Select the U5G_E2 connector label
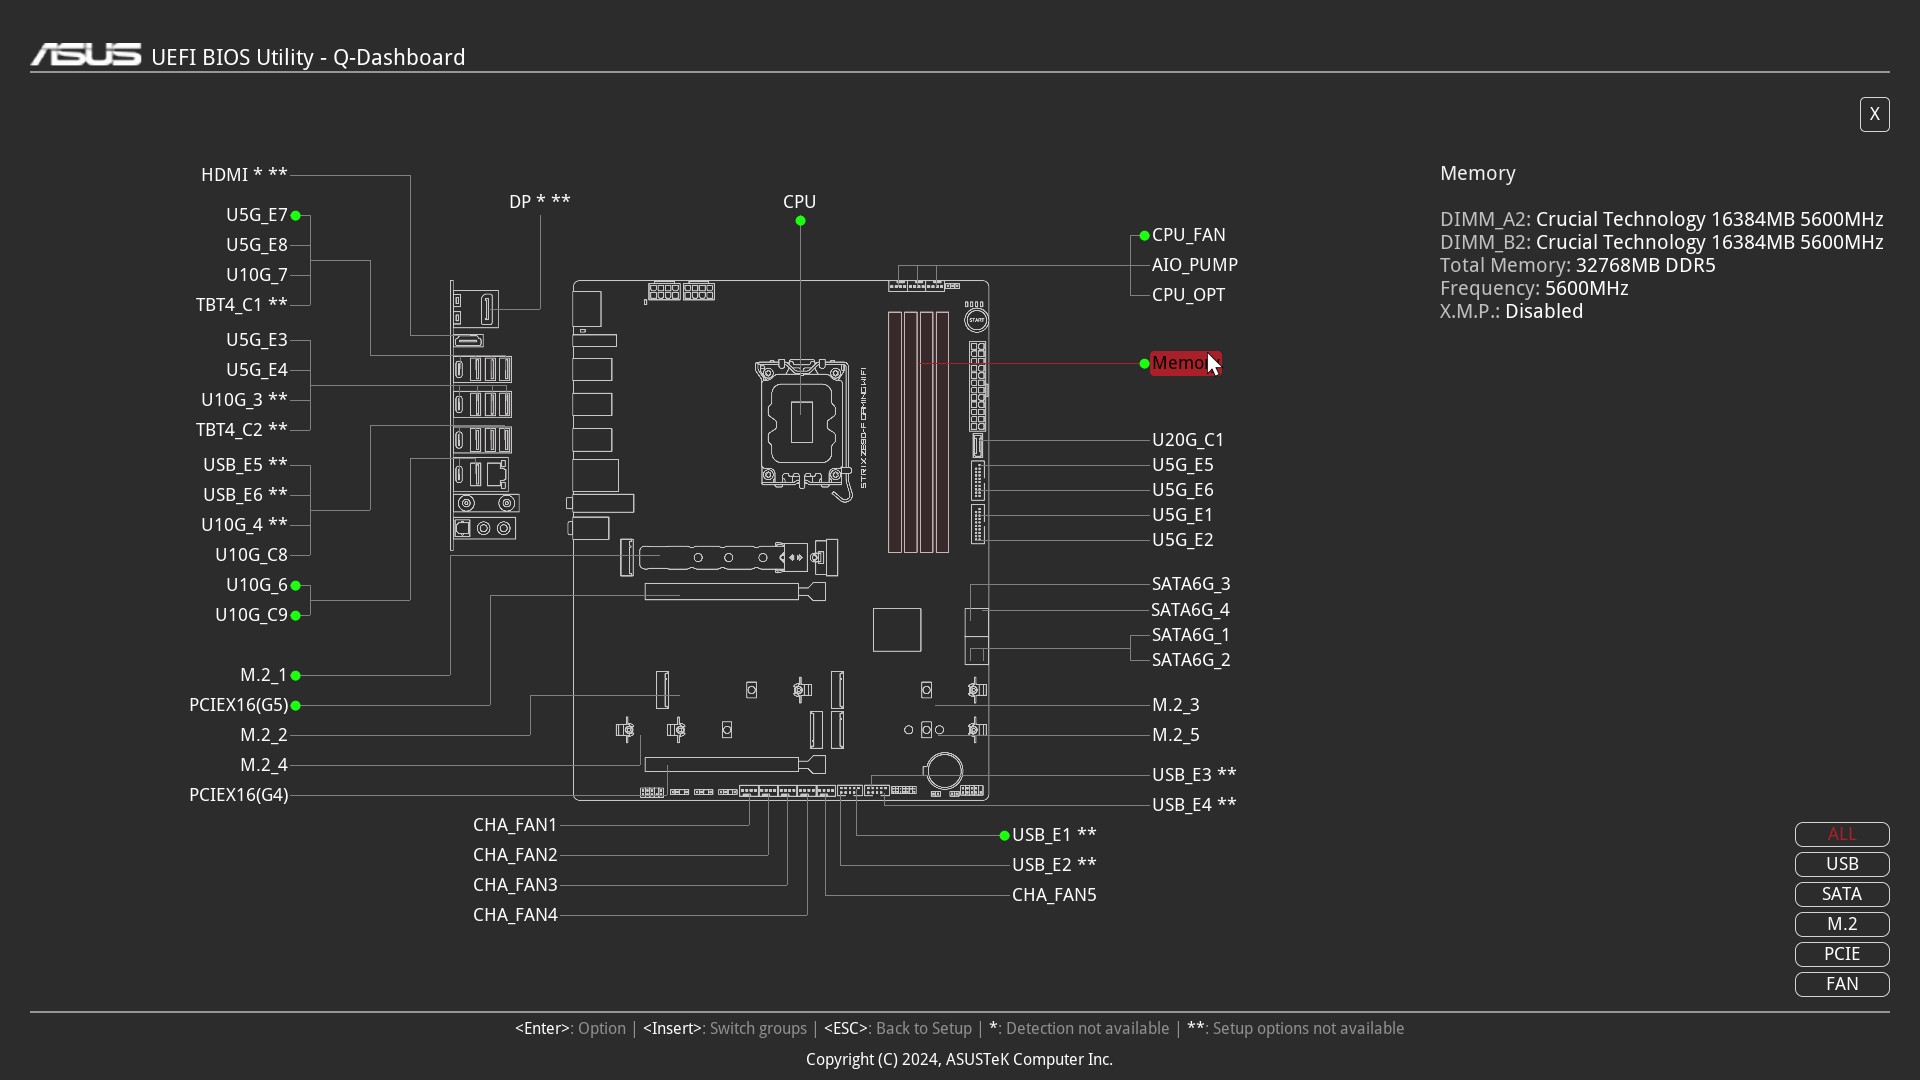 1182,540
